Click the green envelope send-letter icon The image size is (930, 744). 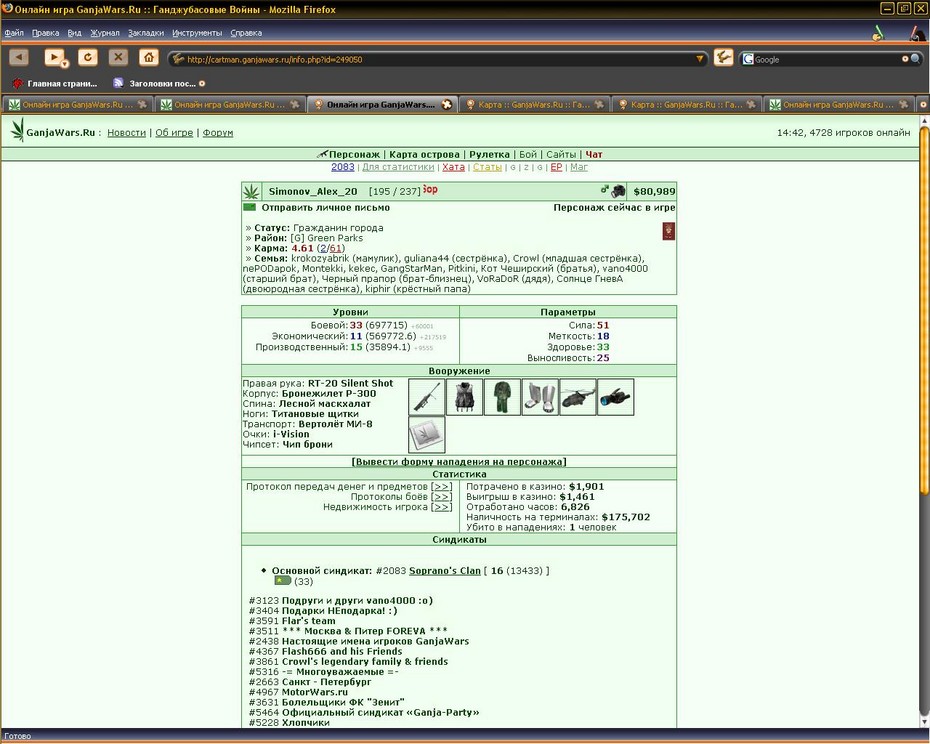pos(249,207)
